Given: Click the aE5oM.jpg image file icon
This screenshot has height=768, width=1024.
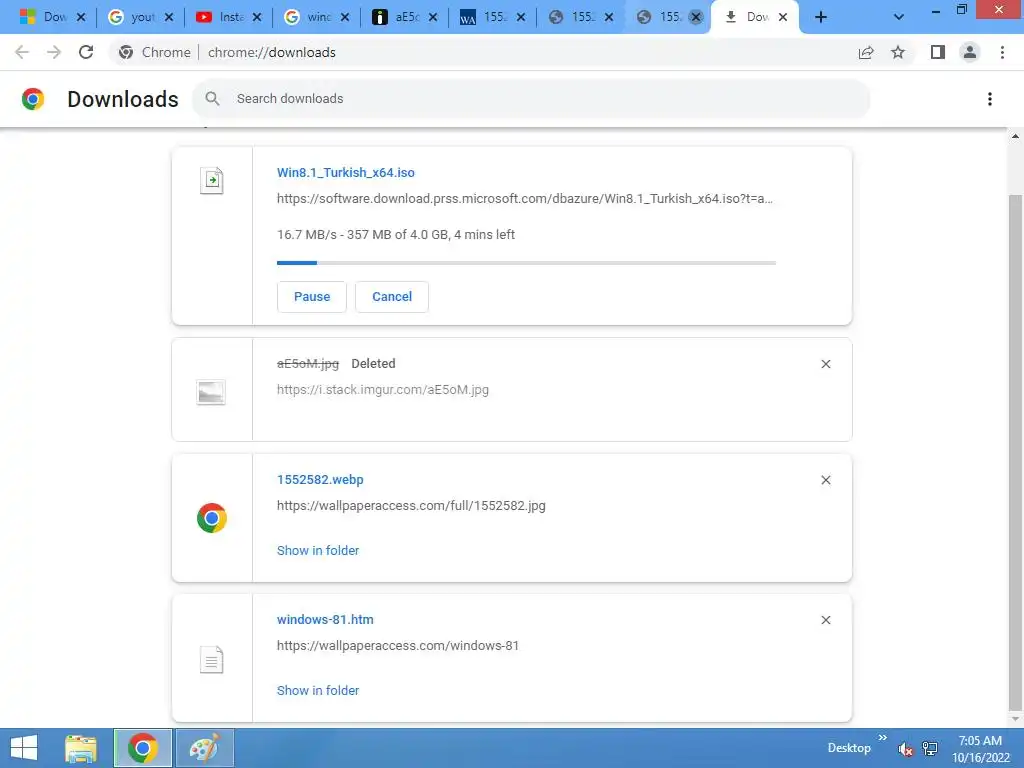Looking at the screenshot, I should click(211, 392).
